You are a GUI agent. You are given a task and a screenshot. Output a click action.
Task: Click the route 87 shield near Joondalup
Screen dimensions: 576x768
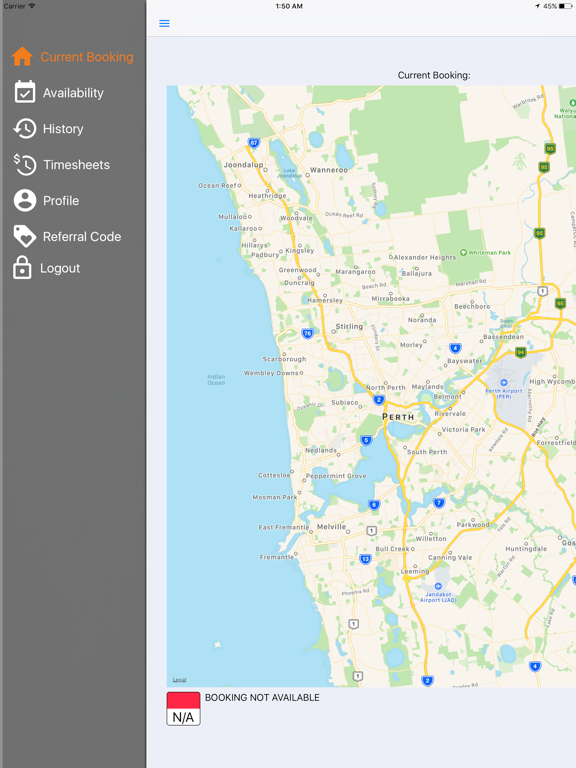[254, 143]
